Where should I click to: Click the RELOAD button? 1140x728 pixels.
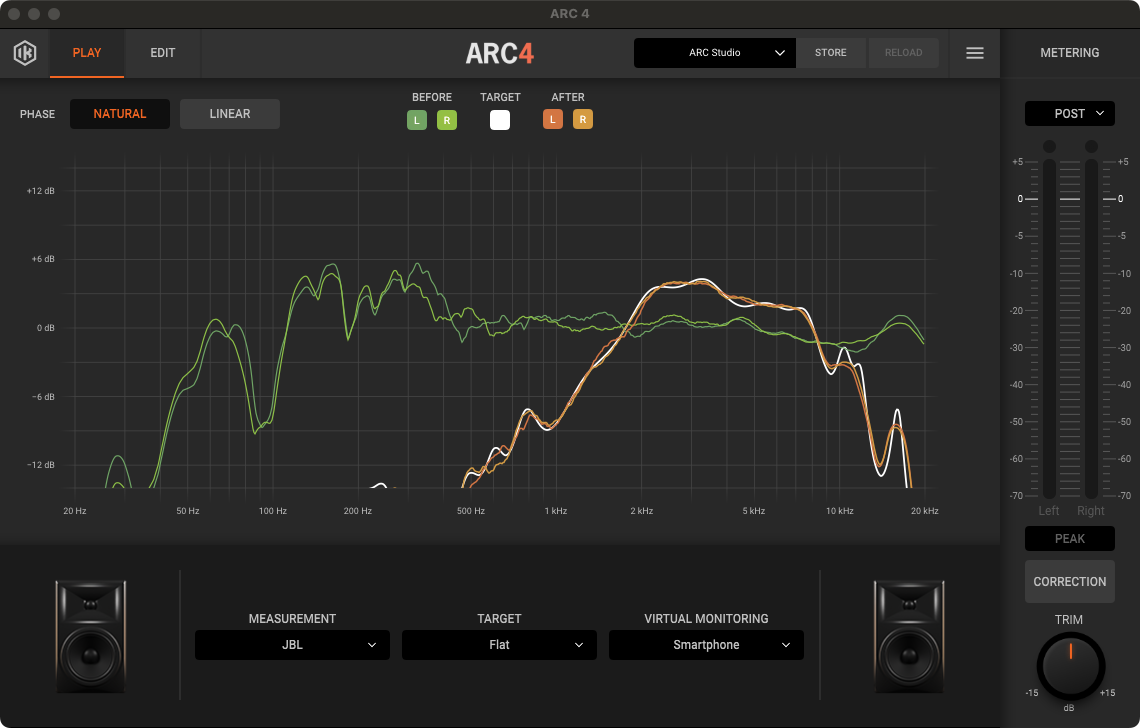[904, 53]
